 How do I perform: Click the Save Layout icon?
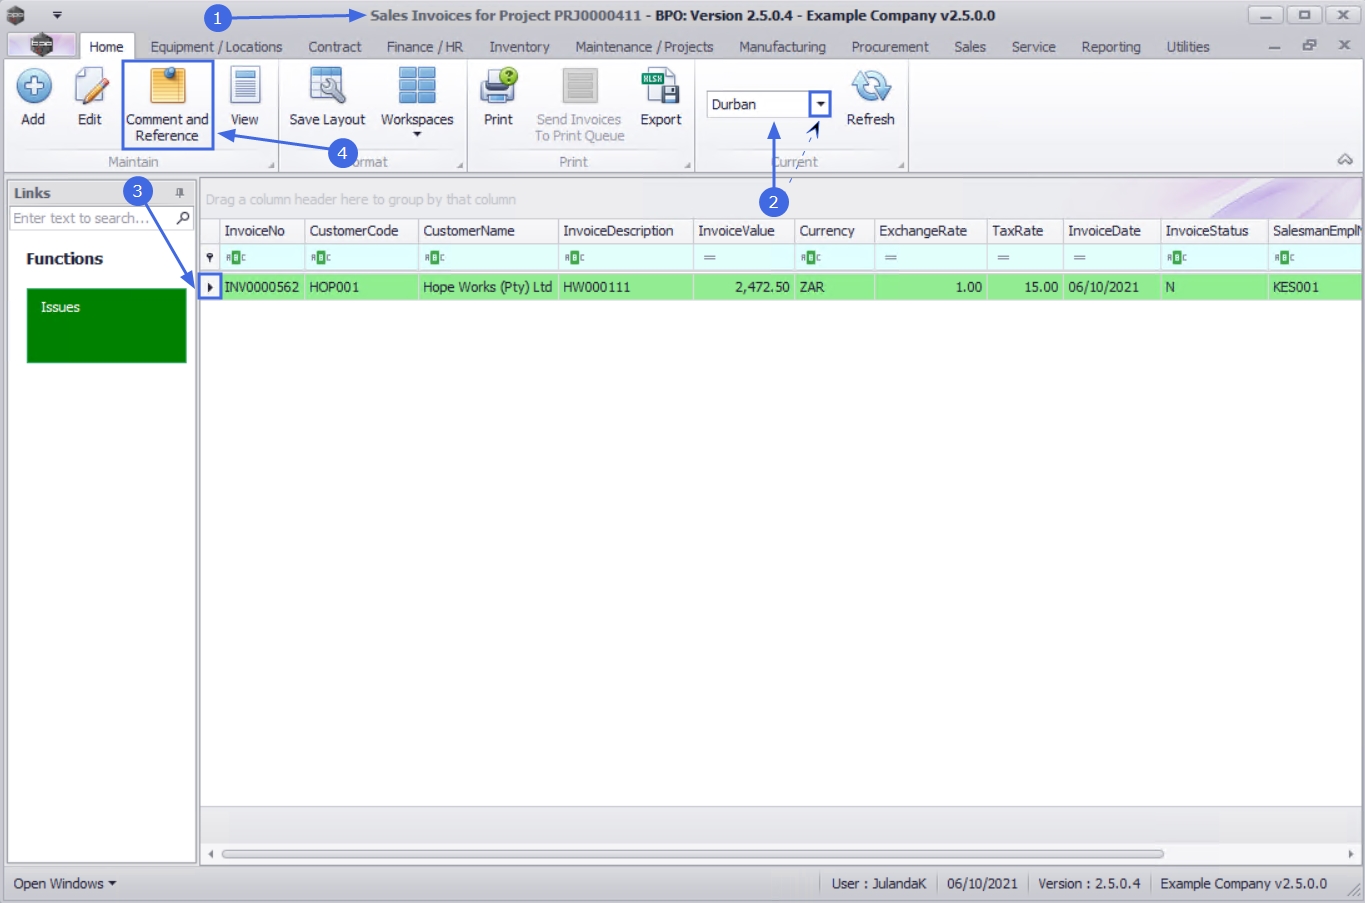pos(327,86)
